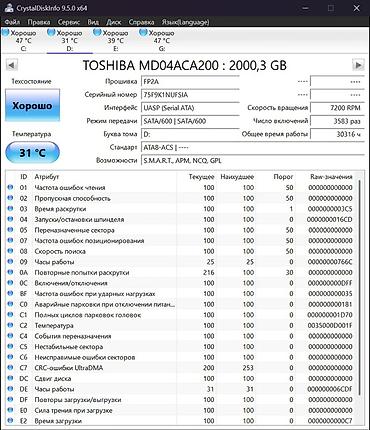The image size is (370, 430).
Task: Select row Повторы загрузки/выгрузки
Action: 180,400
